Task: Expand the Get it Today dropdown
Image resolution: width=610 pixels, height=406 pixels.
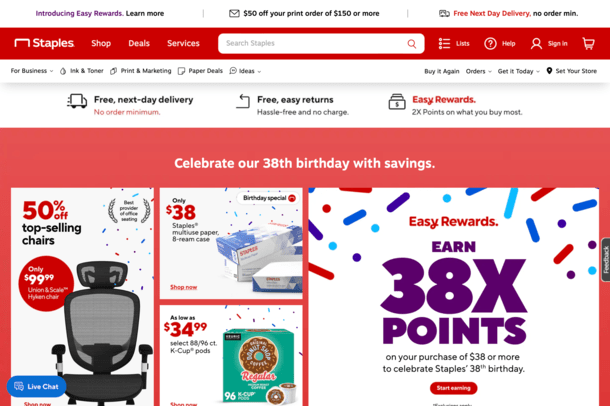Action: click(x=519, y=71)
